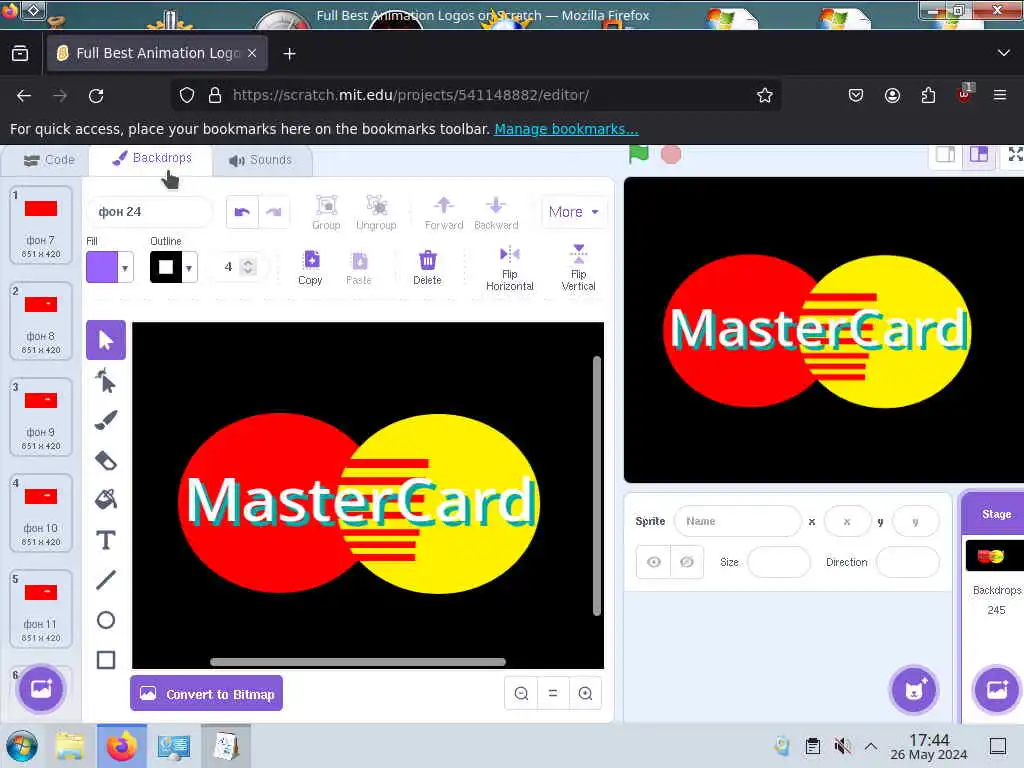Image resolution: width=1024 pixels, height=768 pixels.
Task: Click the Undo arrow
Action: tap(242, 212)
